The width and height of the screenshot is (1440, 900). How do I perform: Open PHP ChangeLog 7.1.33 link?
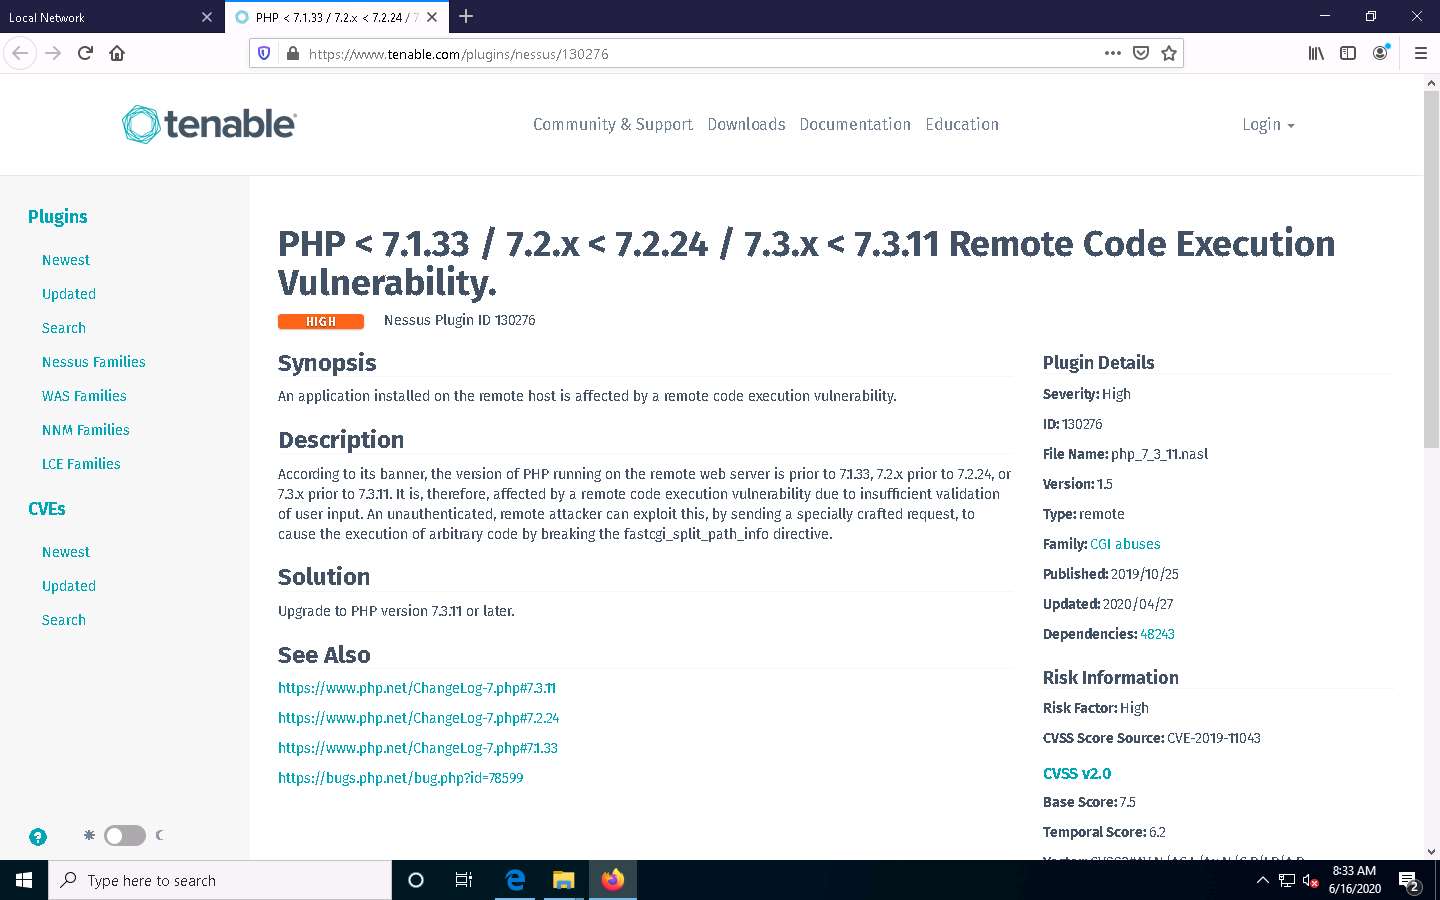coord(418,748)
